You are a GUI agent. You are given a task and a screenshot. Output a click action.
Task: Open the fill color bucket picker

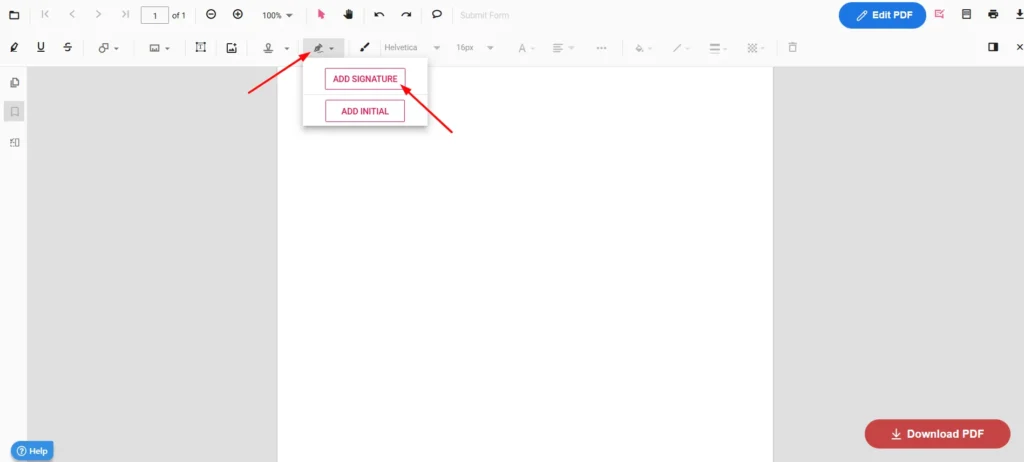click(643, 48)
